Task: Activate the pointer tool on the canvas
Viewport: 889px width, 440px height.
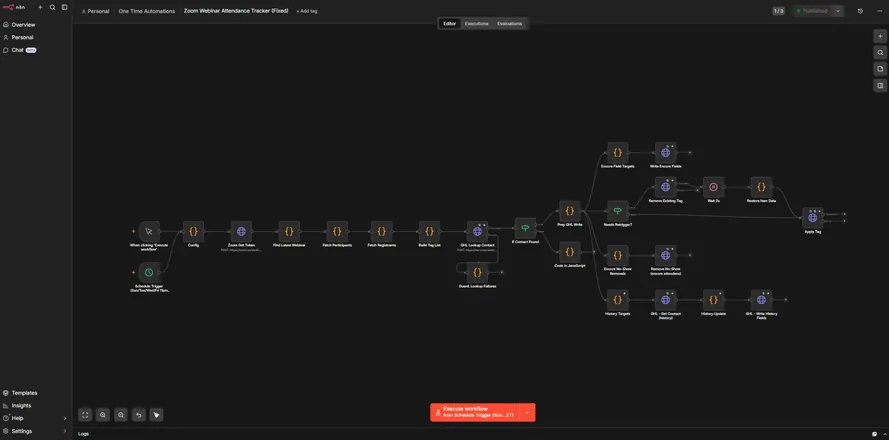Action: click(x=156, y=415)
